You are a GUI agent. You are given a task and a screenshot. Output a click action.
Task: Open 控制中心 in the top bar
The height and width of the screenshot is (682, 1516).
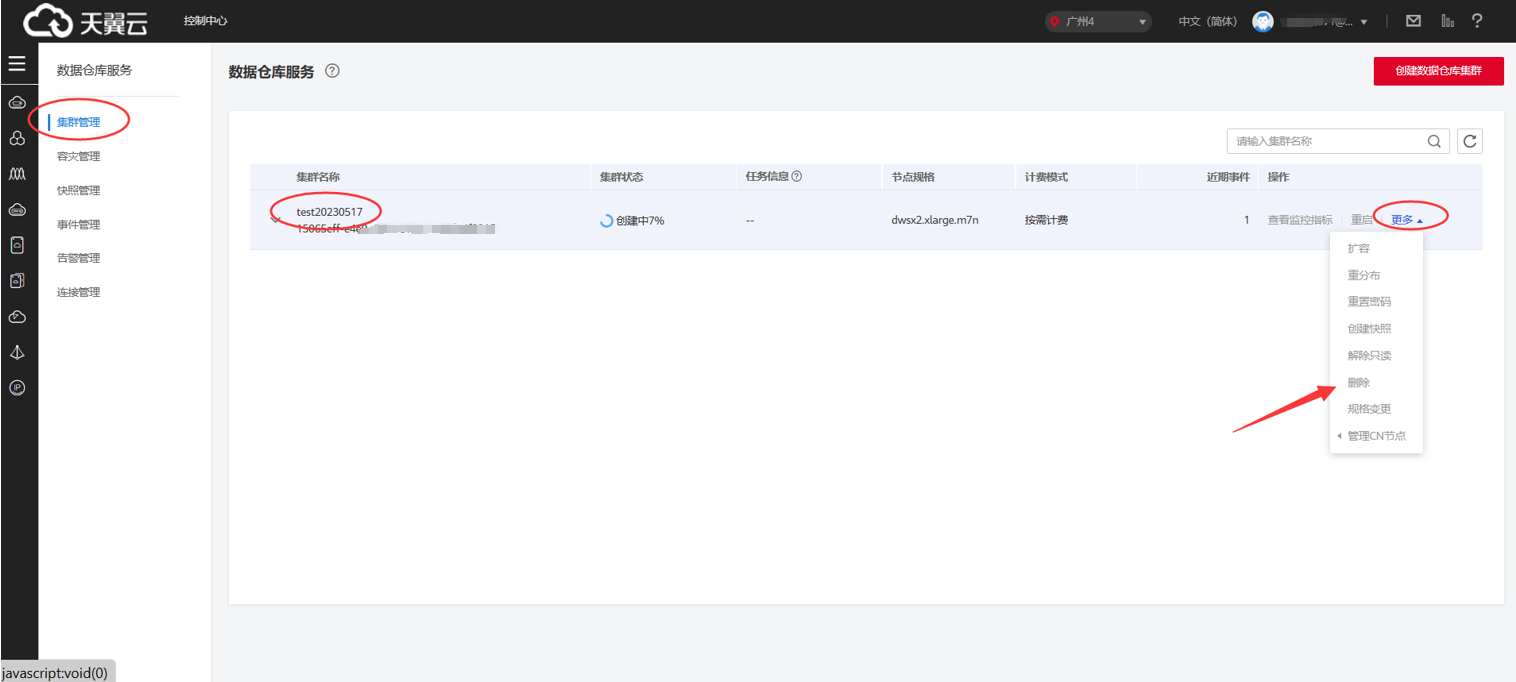[x=205, y=21]
